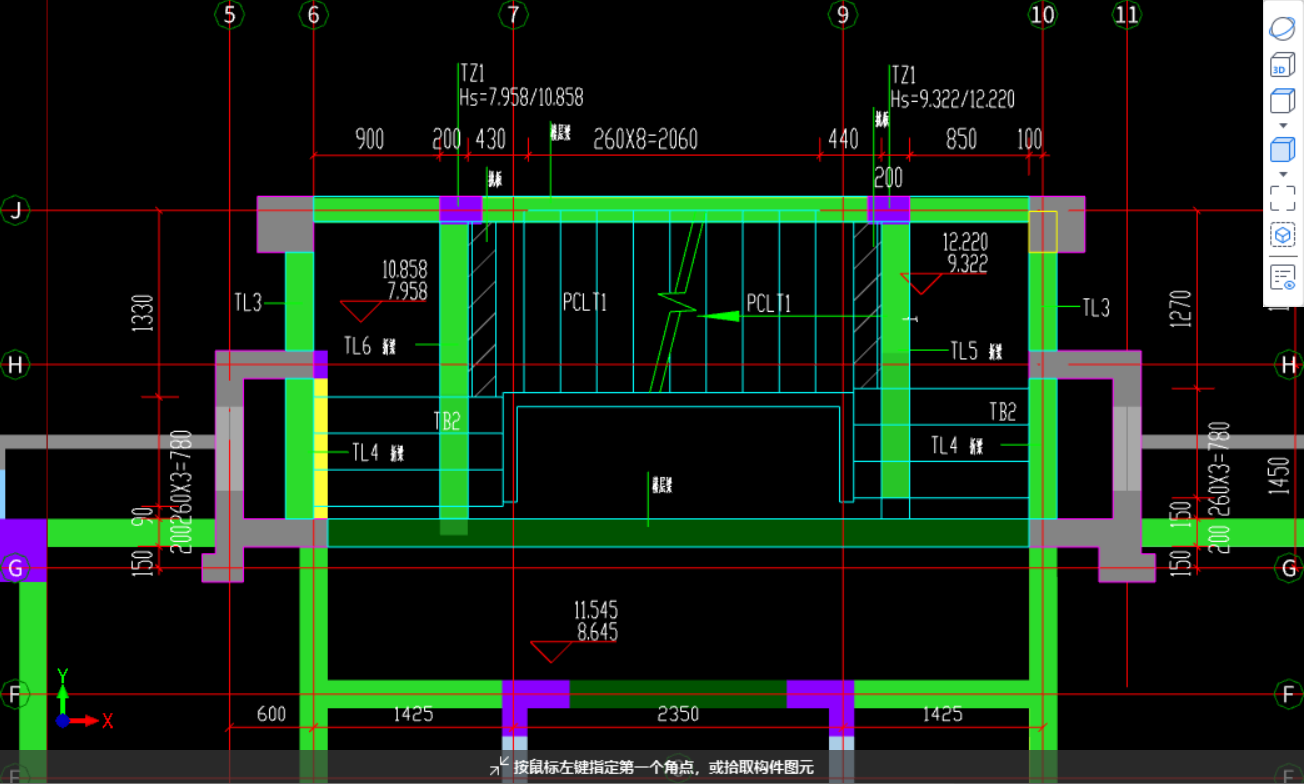
Task: Click the '2350' dimension text
Action: pos(677,714)
